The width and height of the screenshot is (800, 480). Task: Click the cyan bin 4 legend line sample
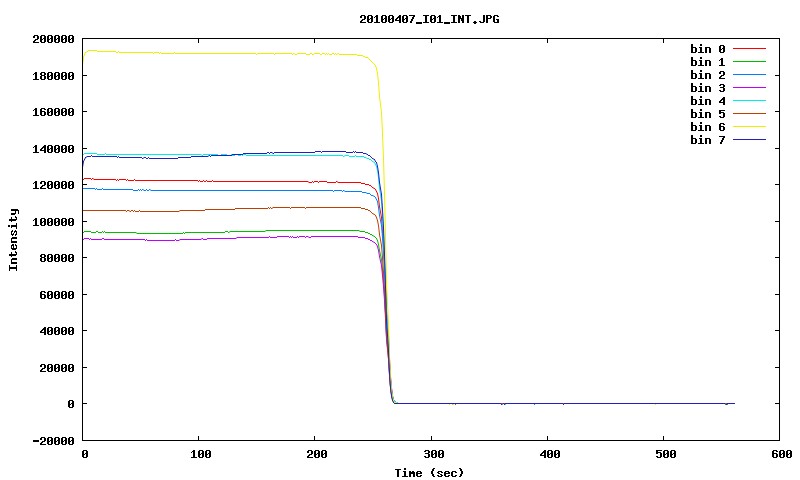click(749, 100)
